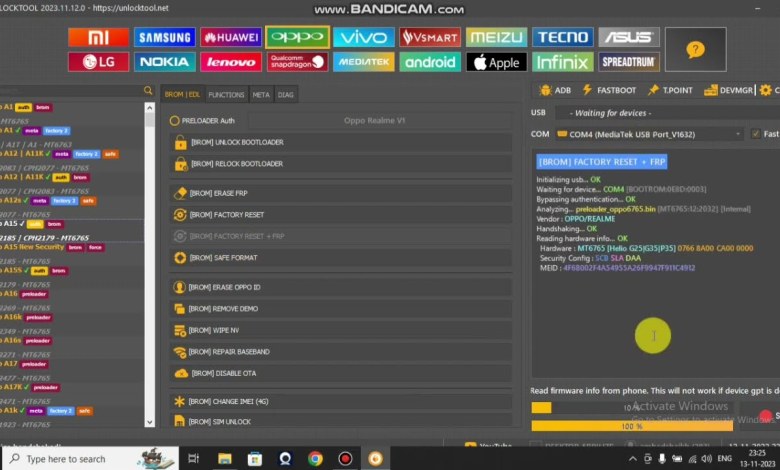780x470 pixels.
Task: Click the yellow question mark help box
Action: (x=695, y=49)
